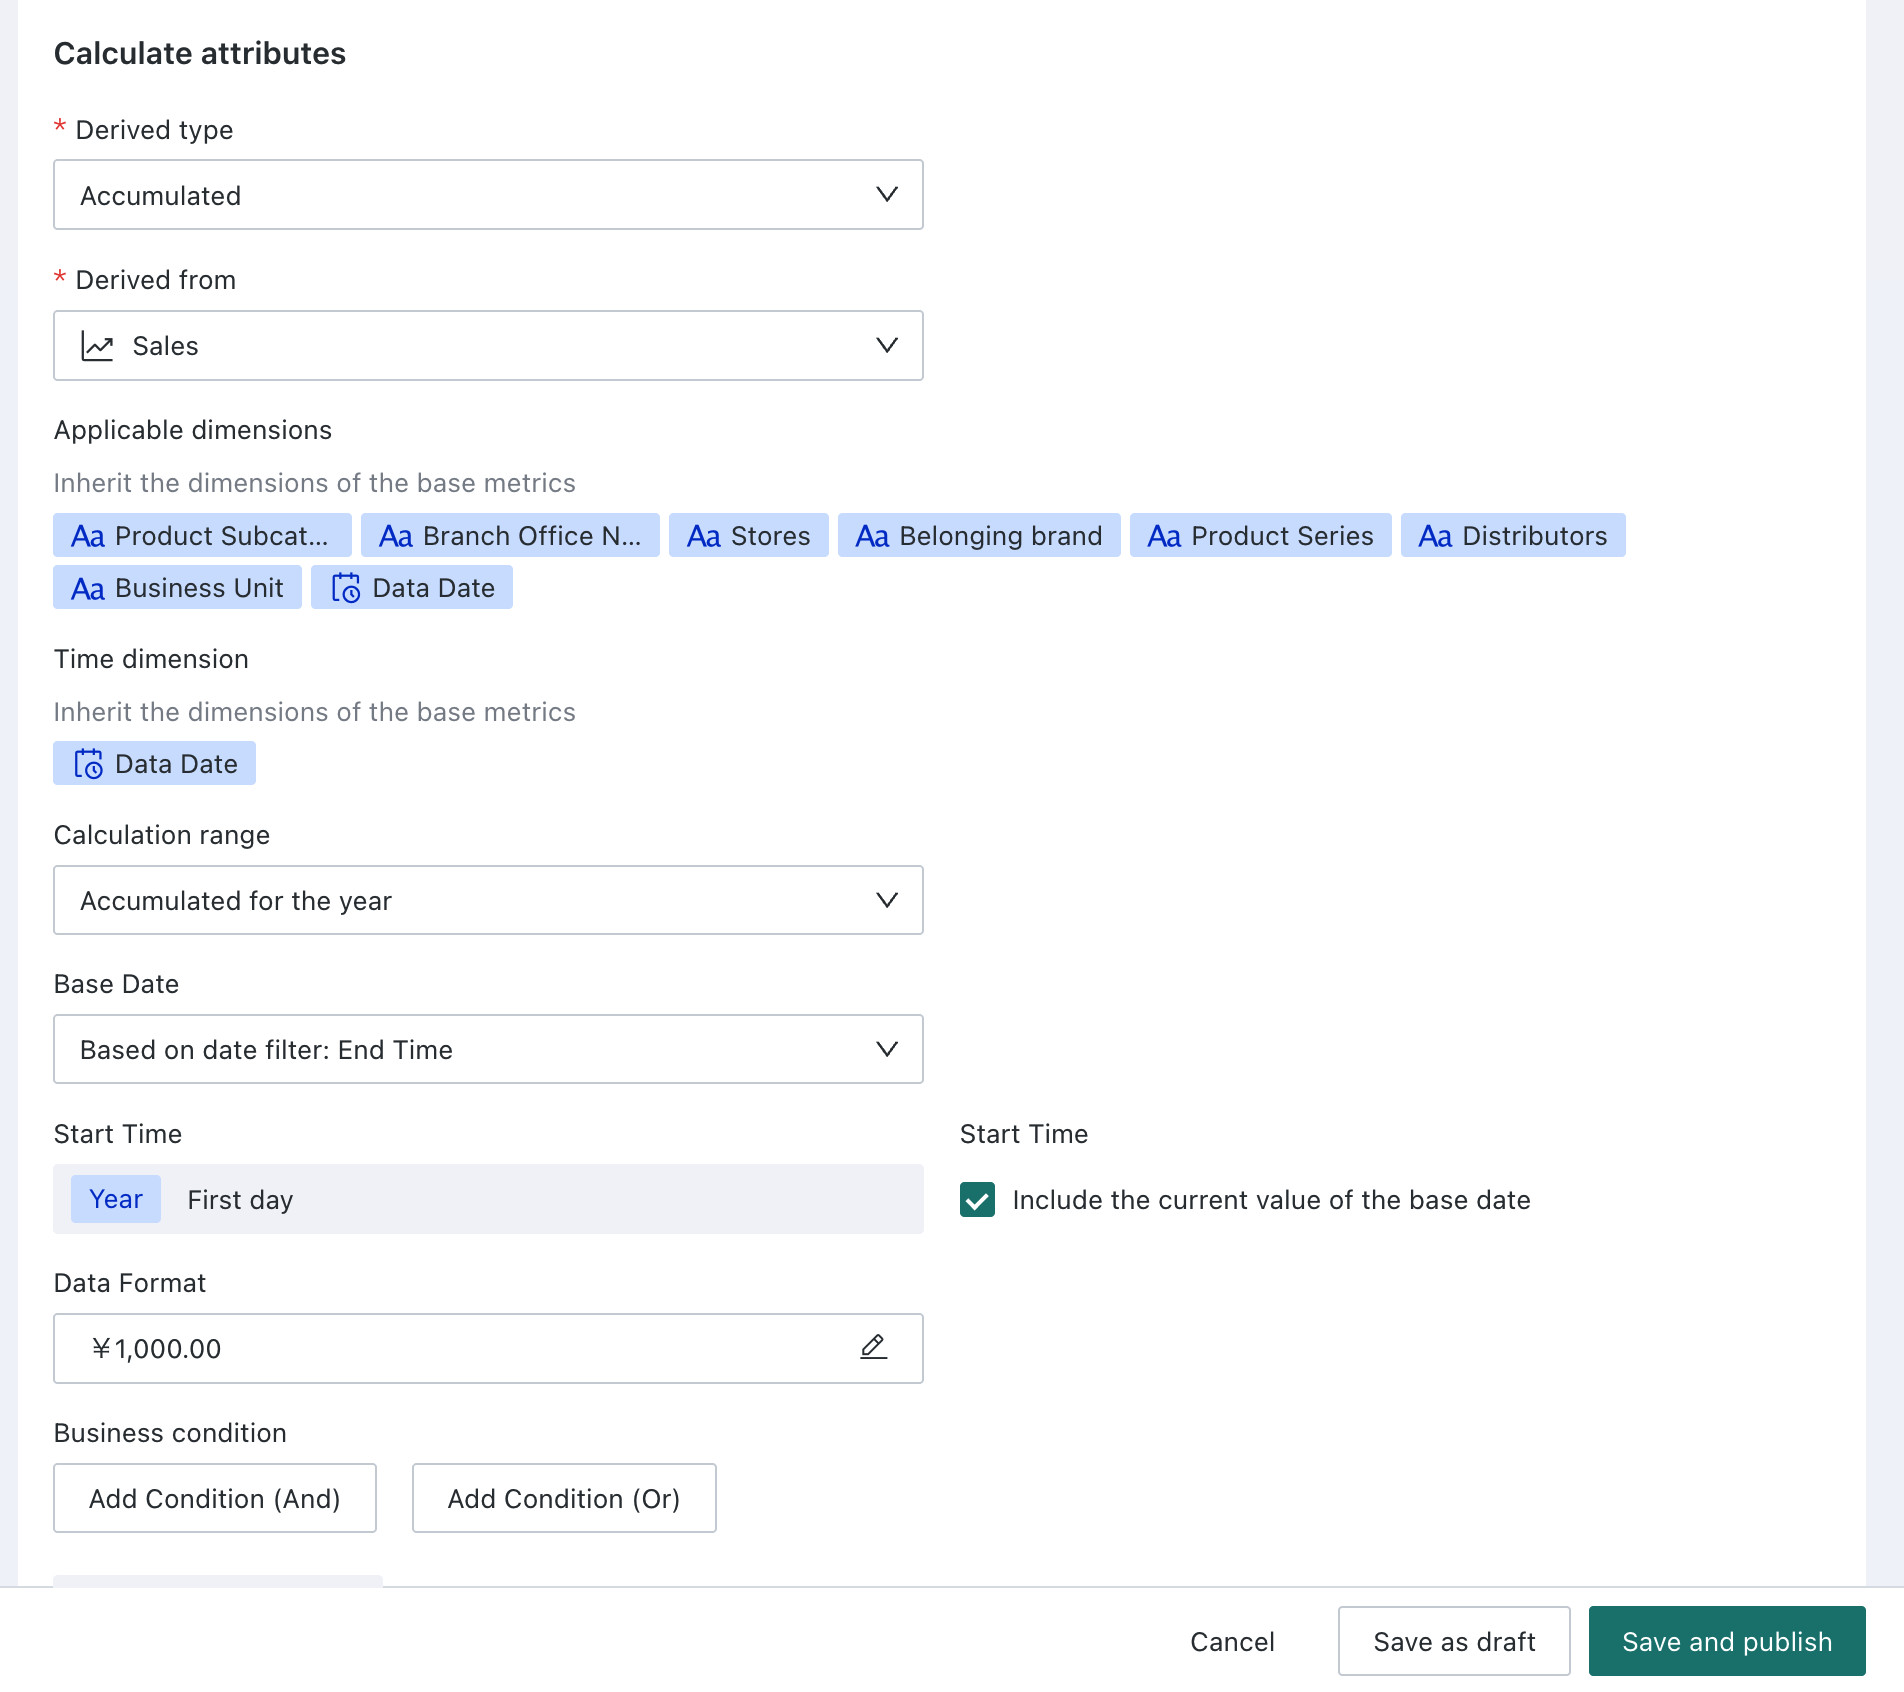Select the Year tag in Start Time
The image size is (1904, 1692).
tap(116, 1199)
